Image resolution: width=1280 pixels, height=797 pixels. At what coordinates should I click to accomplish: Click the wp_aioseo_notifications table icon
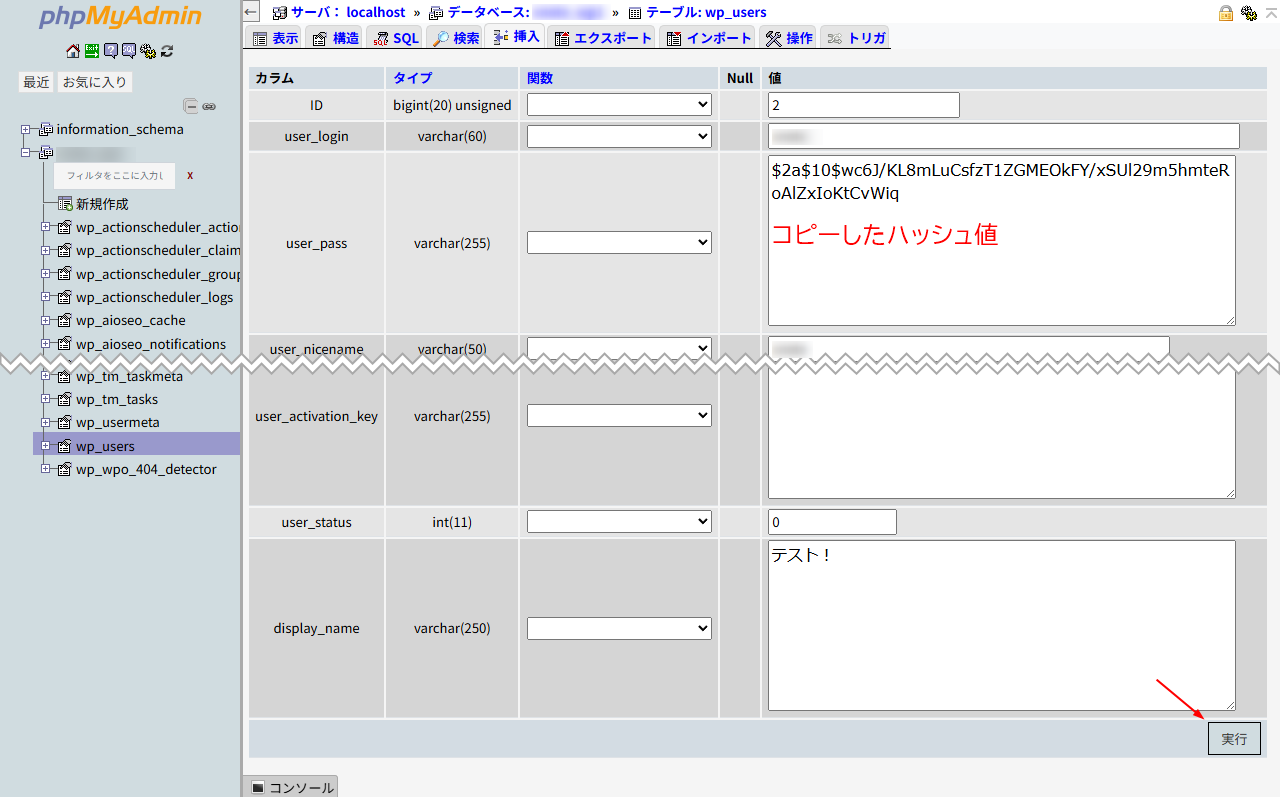[x=65, y=344]
